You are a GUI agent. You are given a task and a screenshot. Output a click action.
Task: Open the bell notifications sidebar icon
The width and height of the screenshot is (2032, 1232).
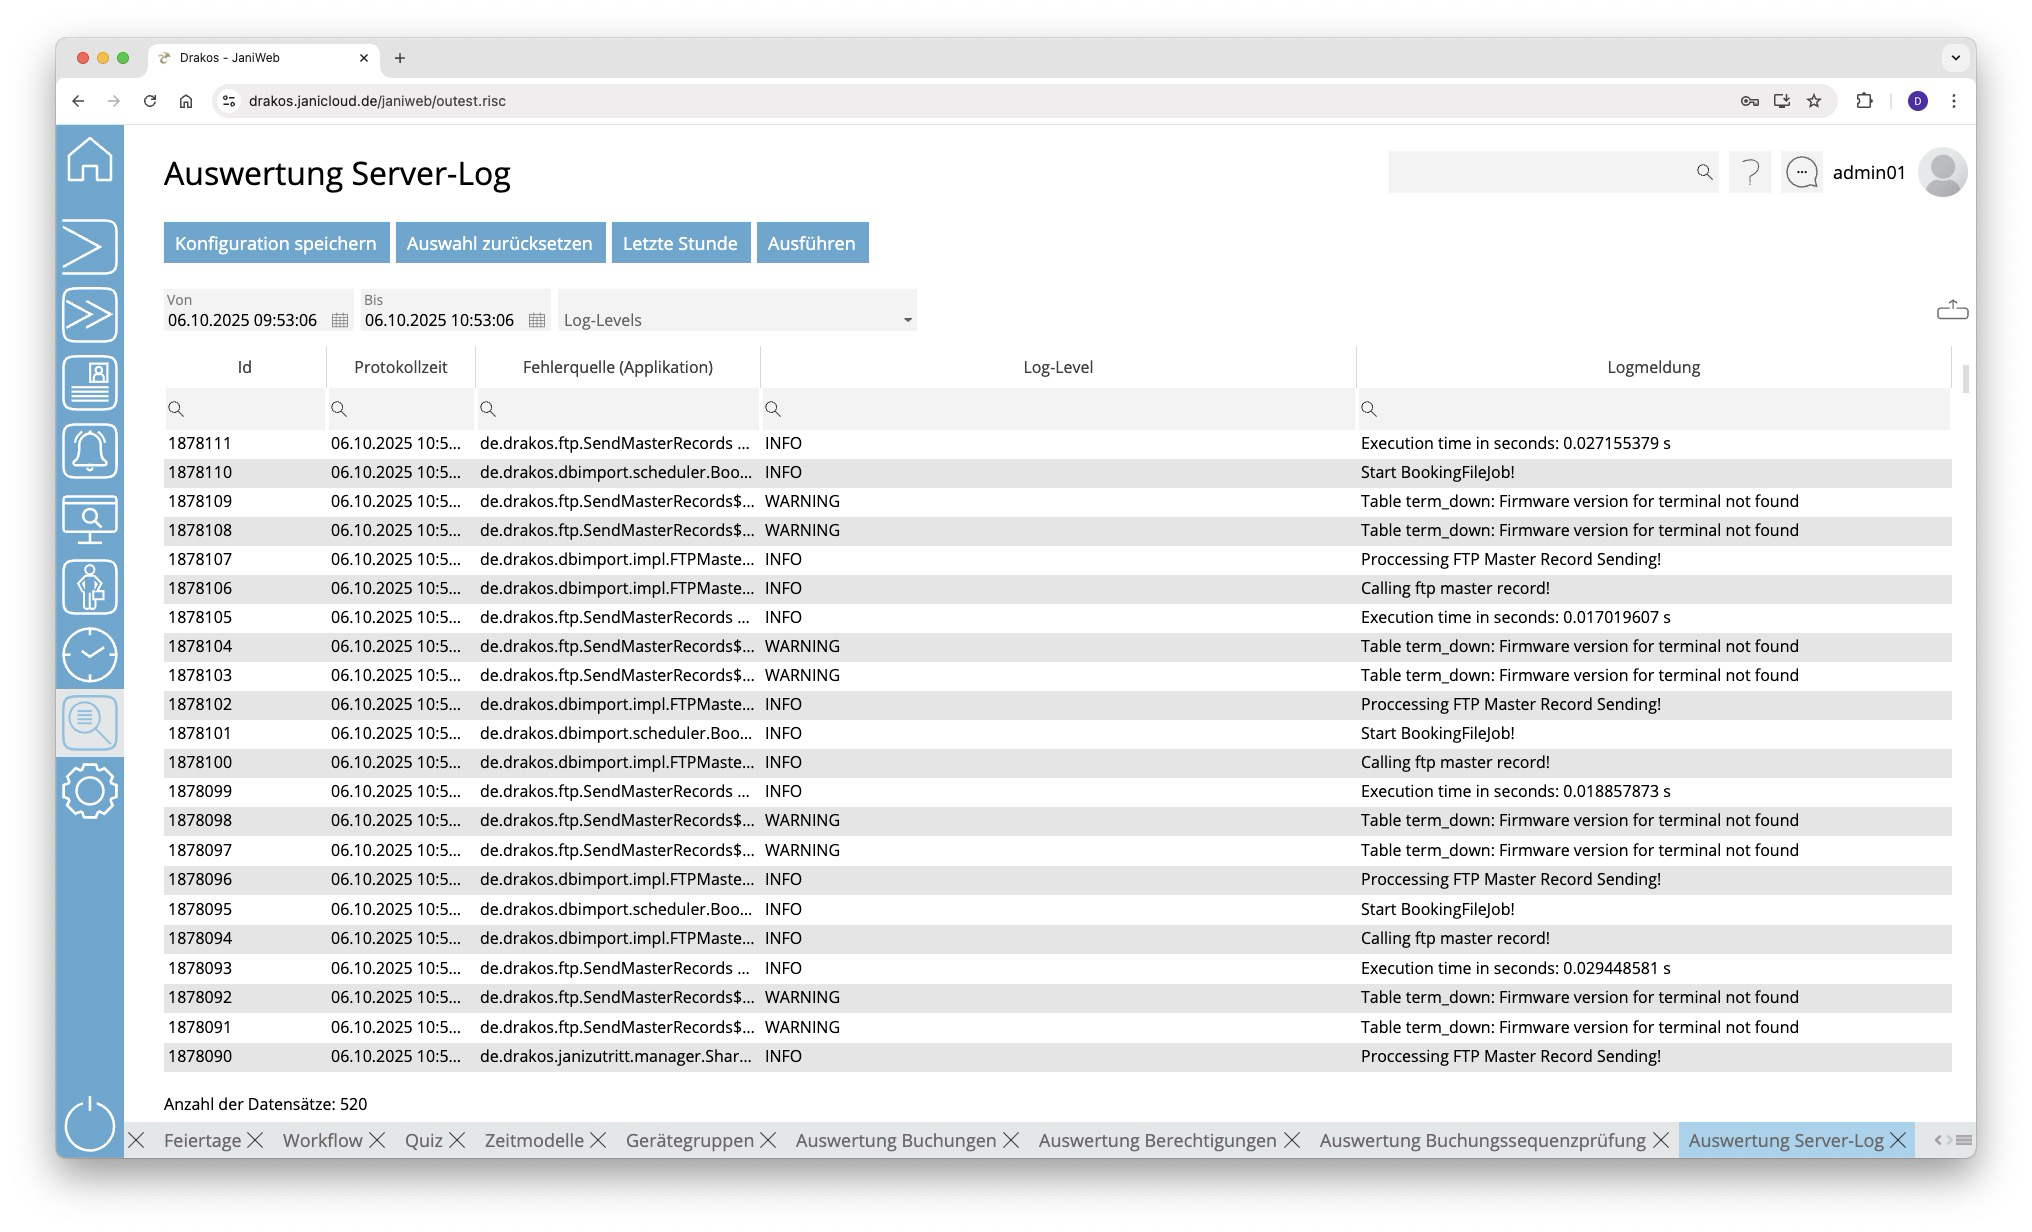[90, 451]
